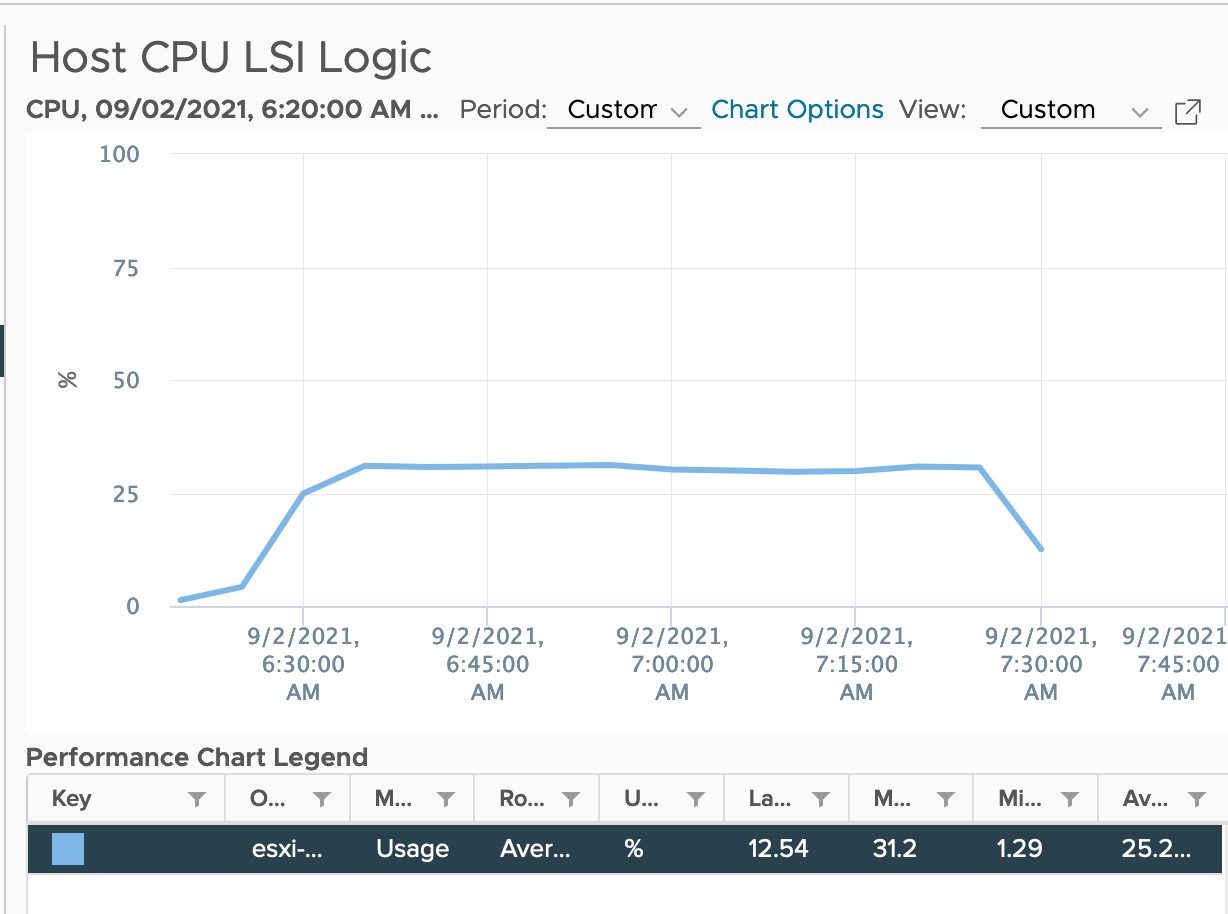Filter the Units column

click(696, 798)
